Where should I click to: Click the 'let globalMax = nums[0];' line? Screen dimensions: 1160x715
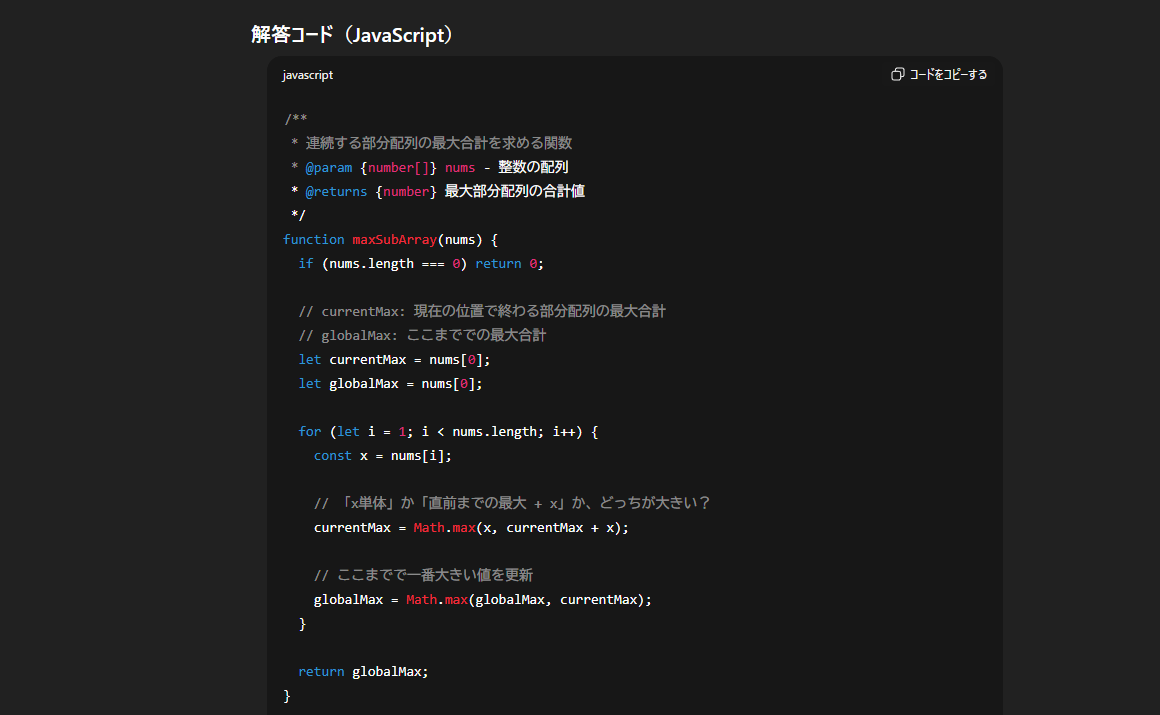click(x=390, y=383)
